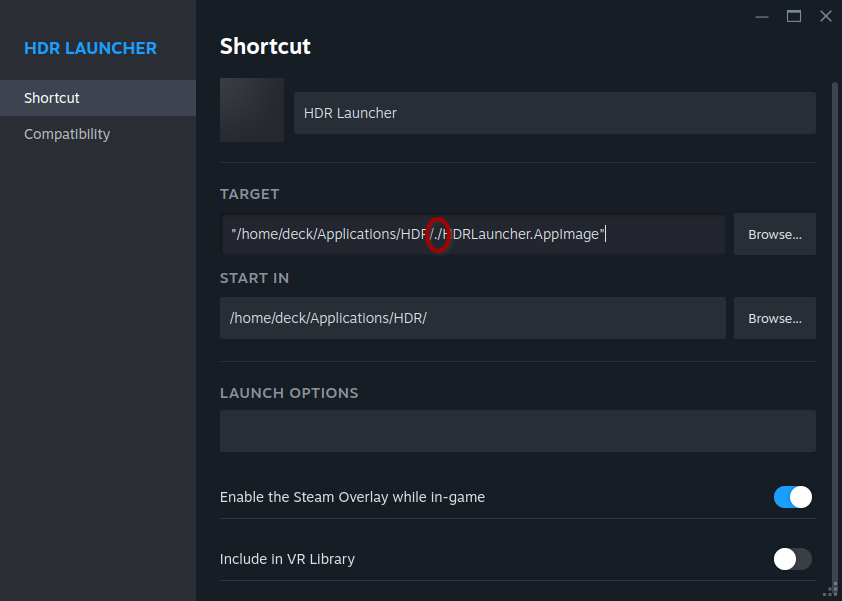Browse for the Start In folder
This screenshot has width=842, height=601.
[775, 318]
